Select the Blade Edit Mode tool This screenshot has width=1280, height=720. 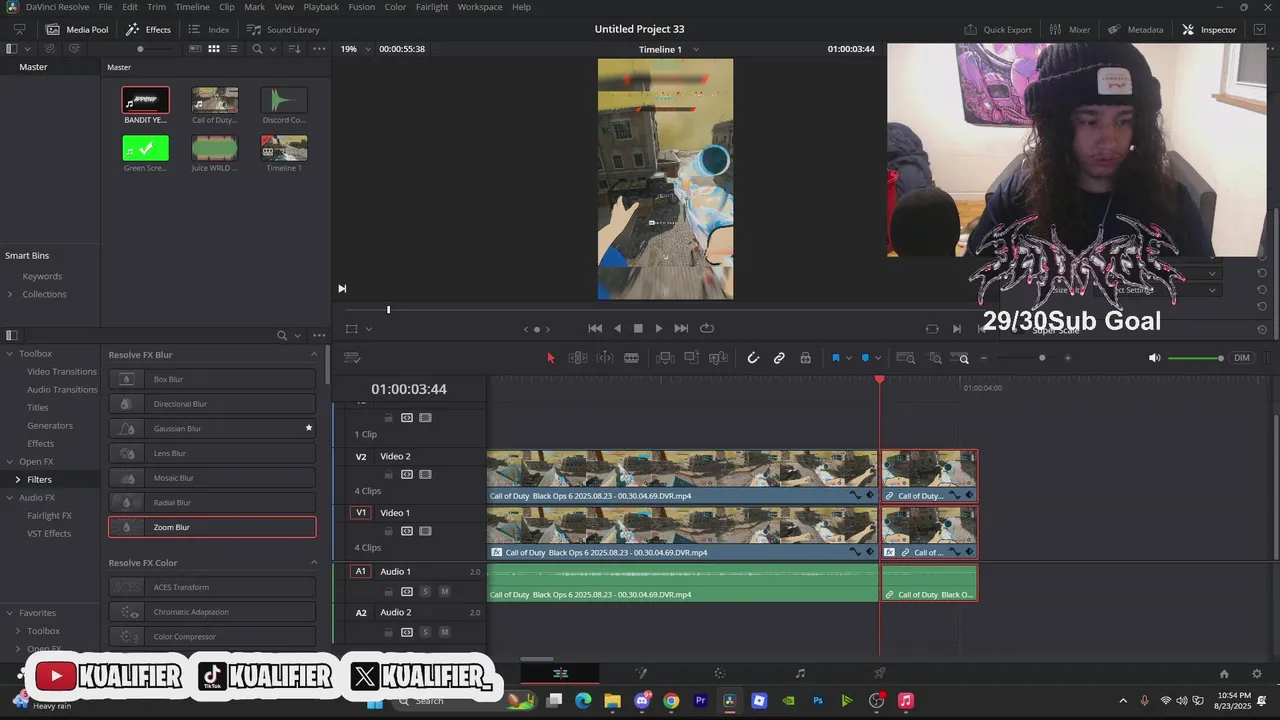click(x=631, y=358)
